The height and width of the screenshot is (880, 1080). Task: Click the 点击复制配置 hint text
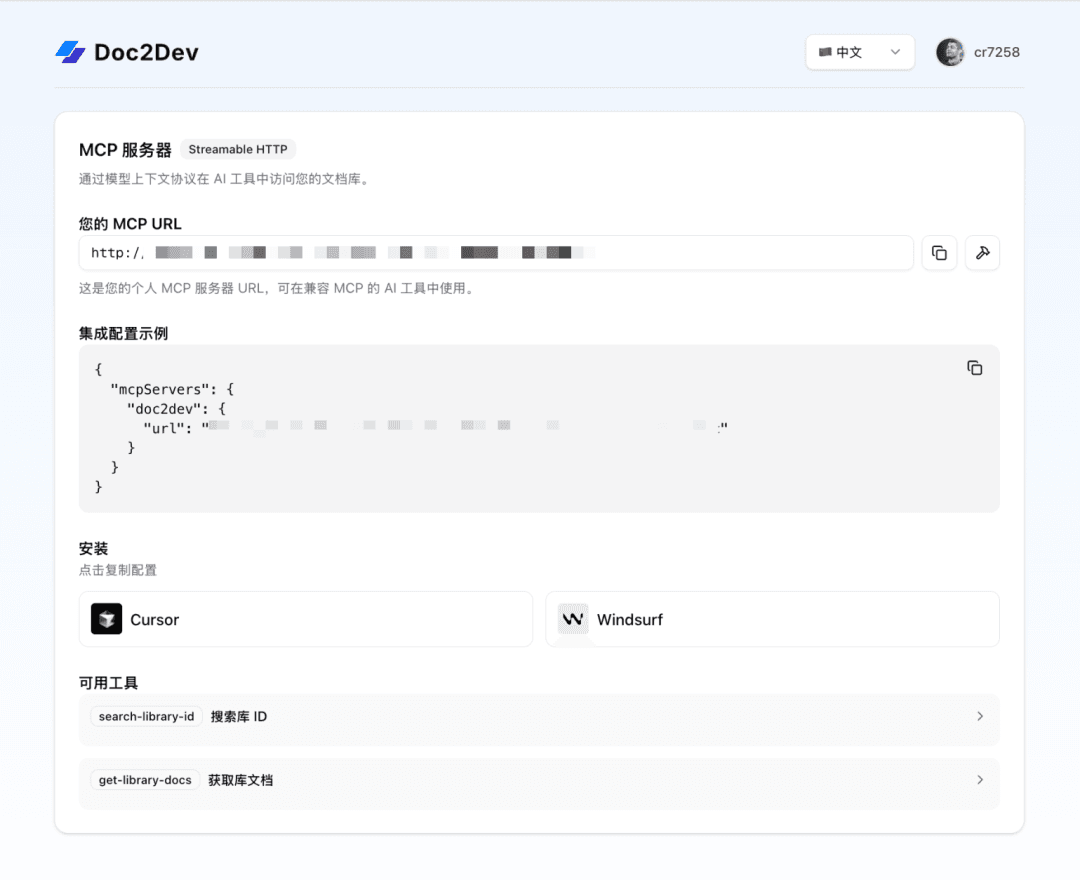118,570
